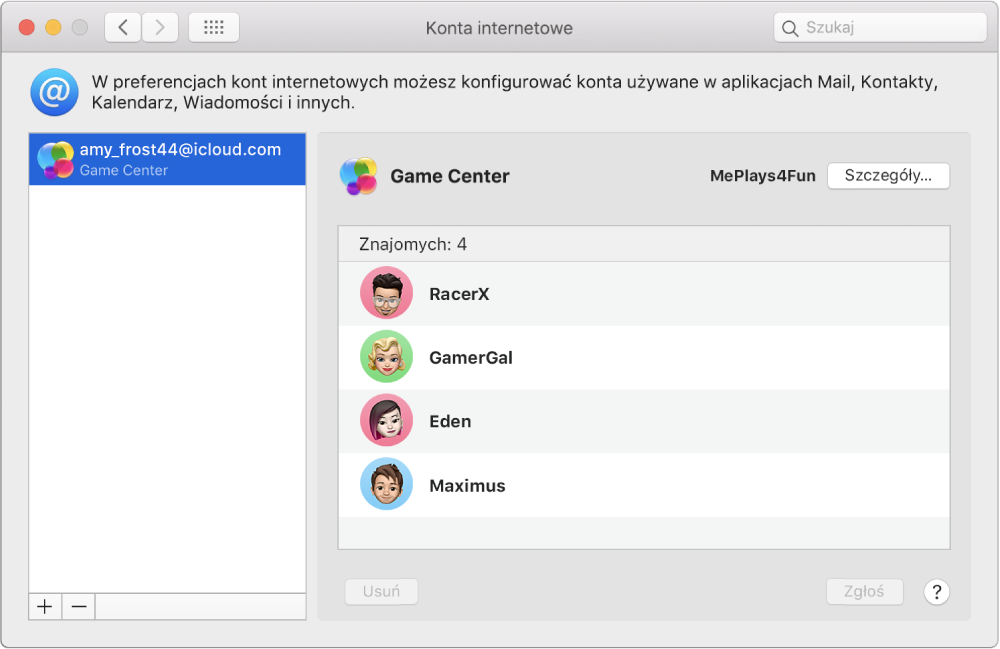Select the amy_frost44@icloud.com account
Screen dimensions: 1000x649
click(x=167, y=159)
